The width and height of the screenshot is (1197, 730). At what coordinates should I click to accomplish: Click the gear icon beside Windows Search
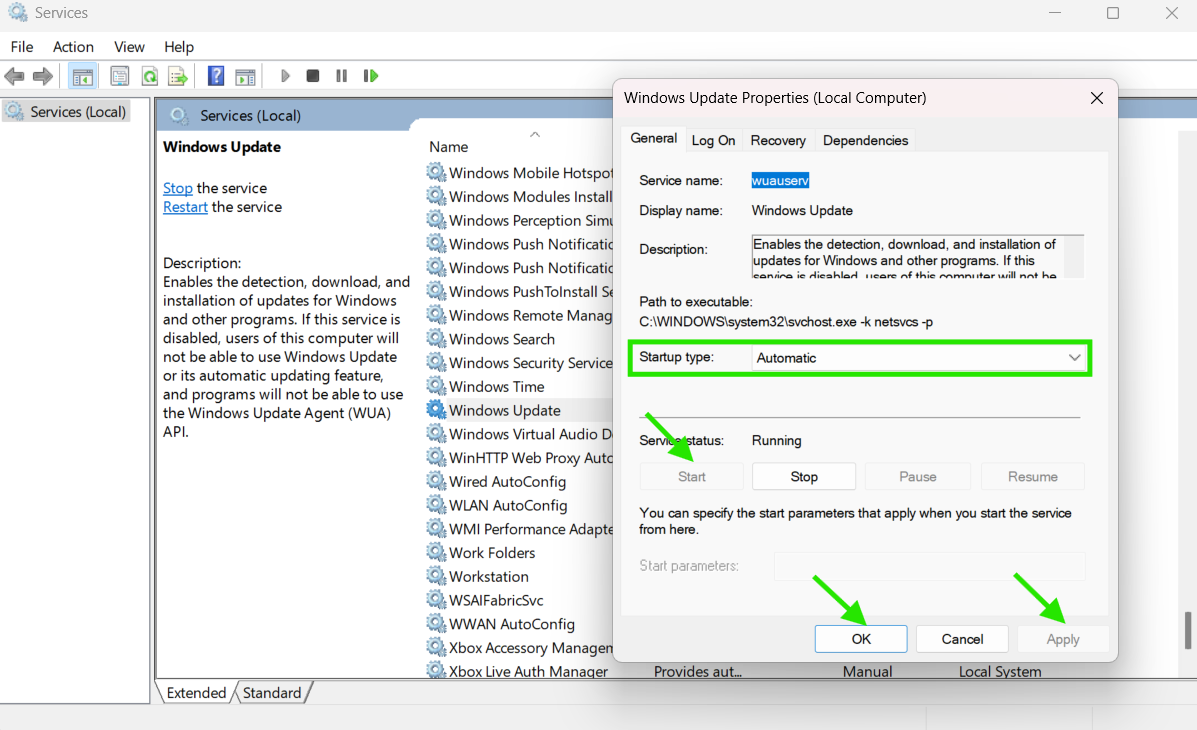436,338
